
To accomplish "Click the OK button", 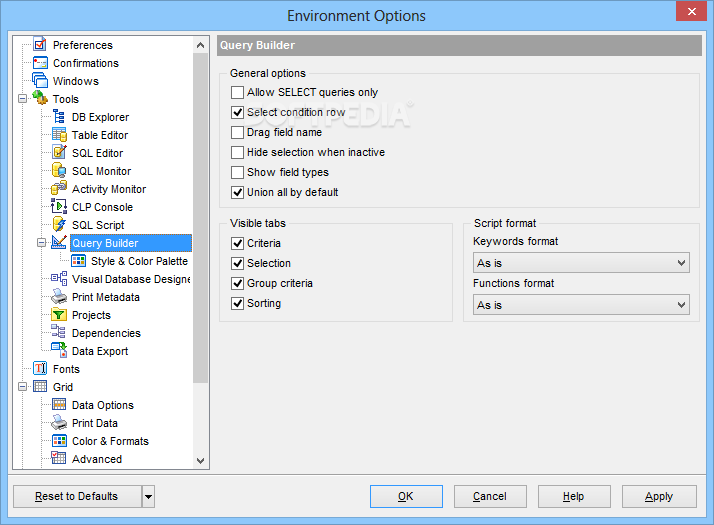I will 406,496.
